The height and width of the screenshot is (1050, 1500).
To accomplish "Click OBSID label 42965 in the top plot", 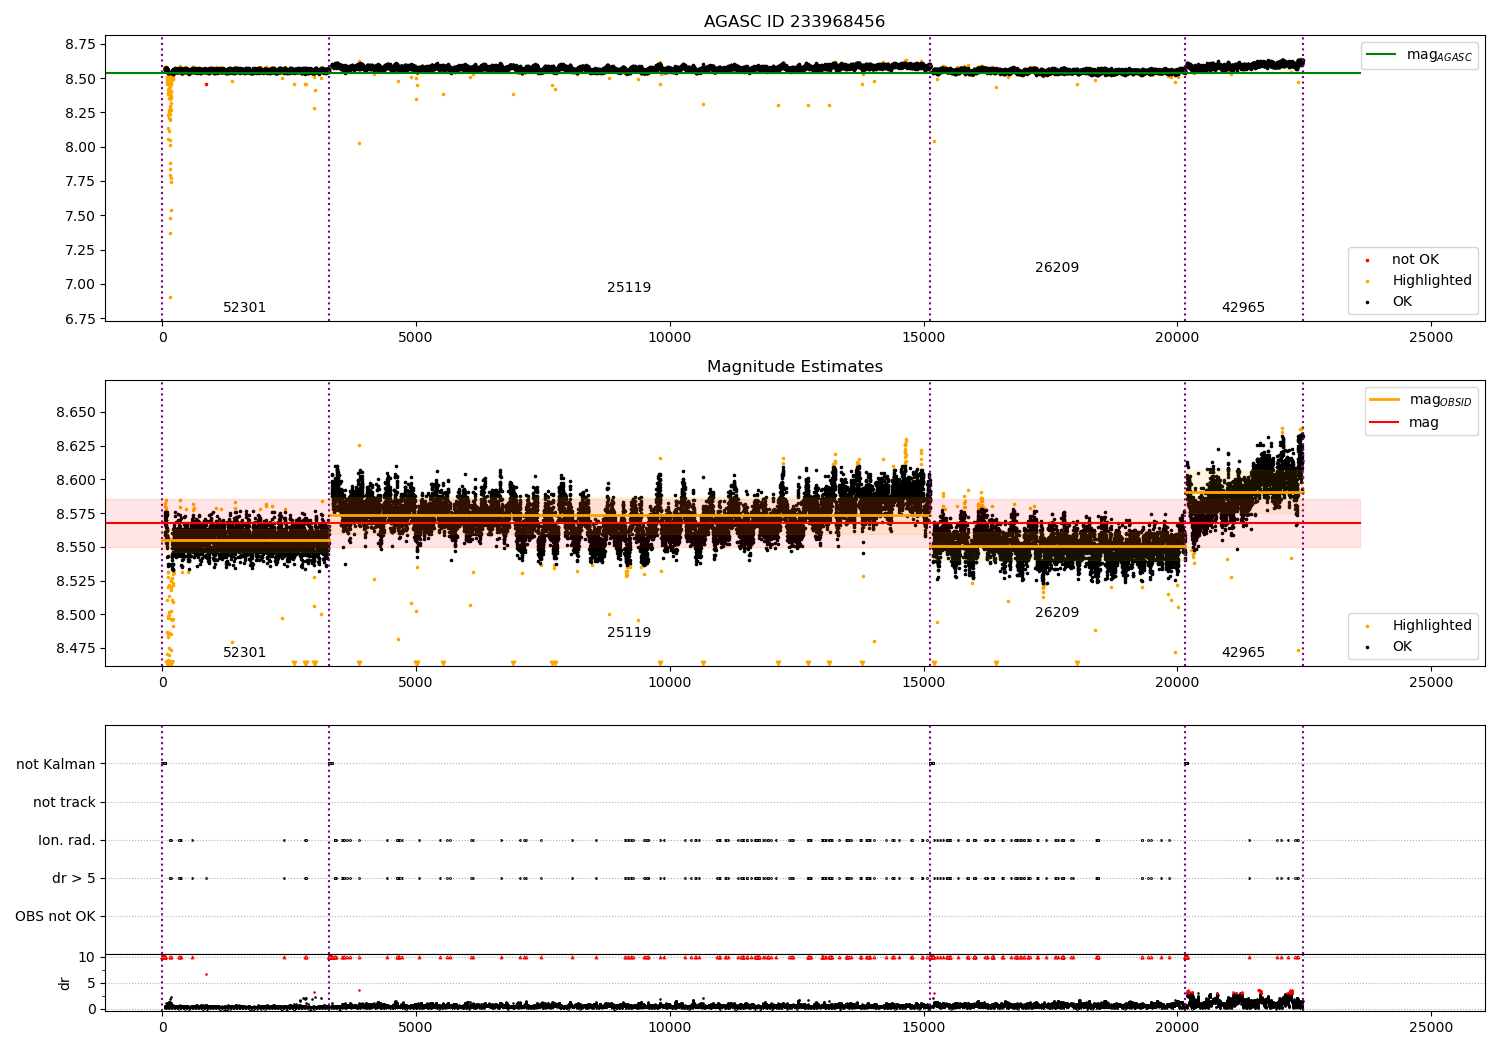I will pyautogui.click(x=1243, y=307).
